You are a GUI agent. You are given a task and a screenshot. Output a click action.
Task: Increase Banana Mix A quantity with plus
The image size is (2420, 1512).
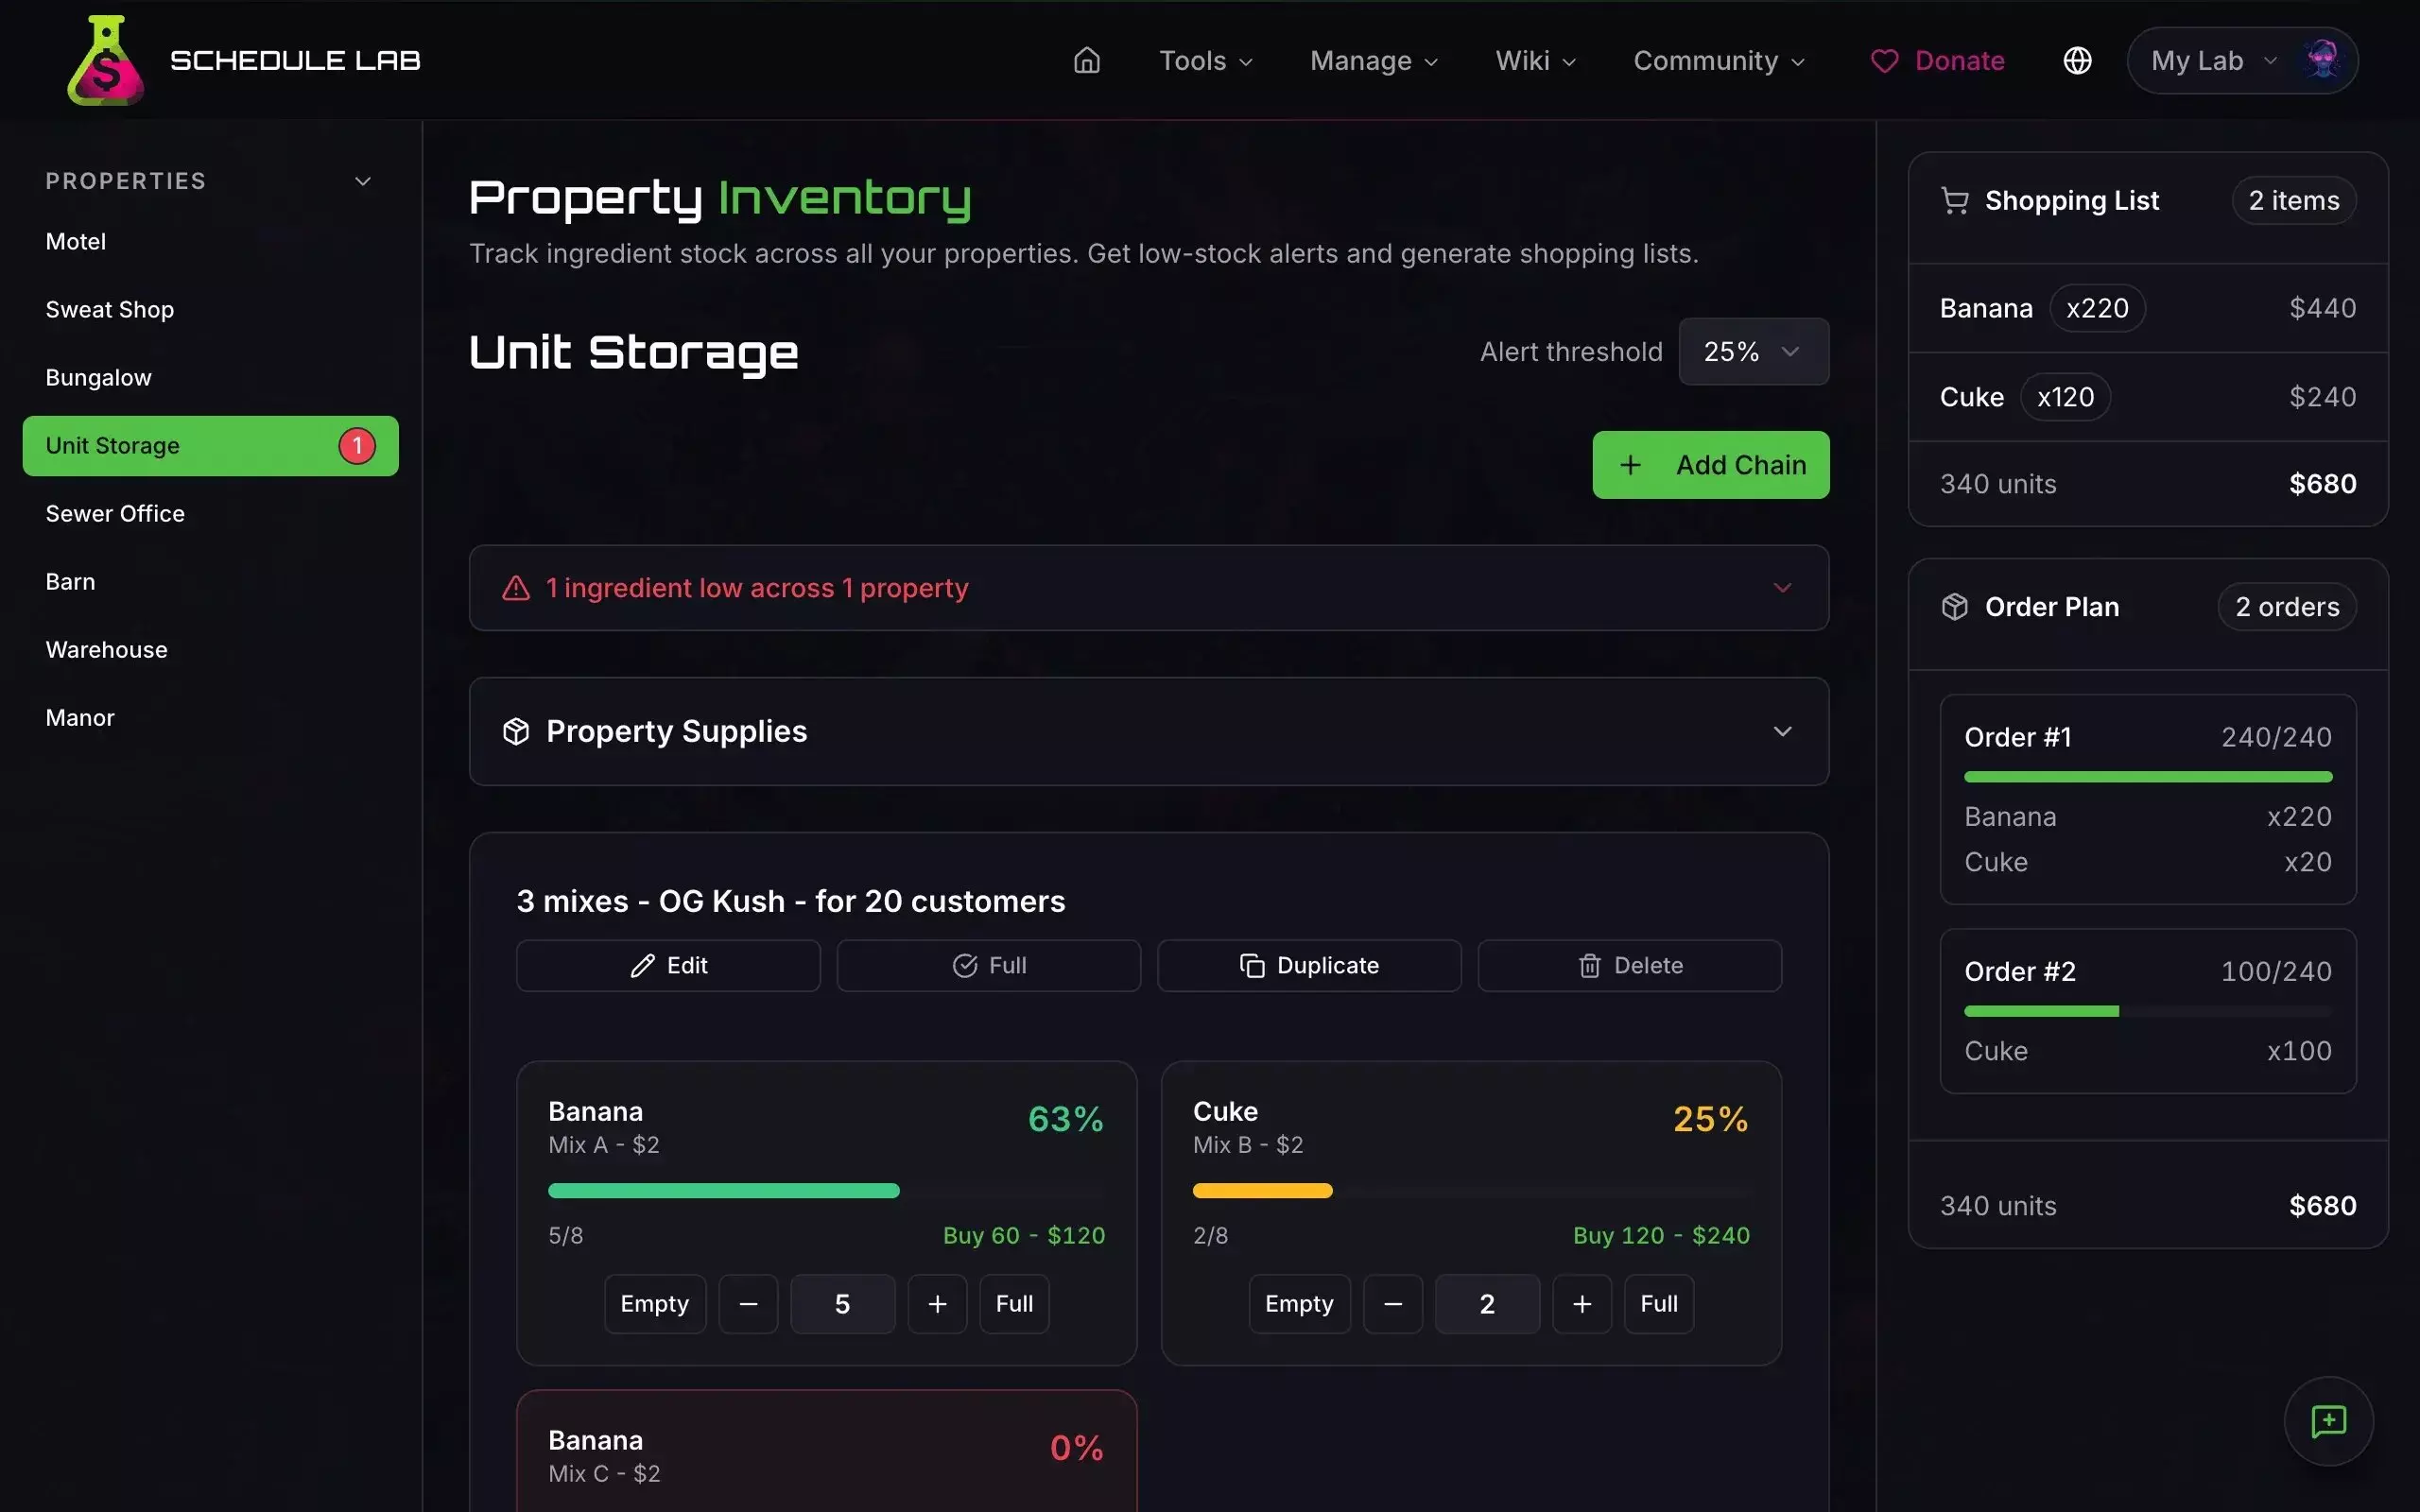click(937, 1303)
